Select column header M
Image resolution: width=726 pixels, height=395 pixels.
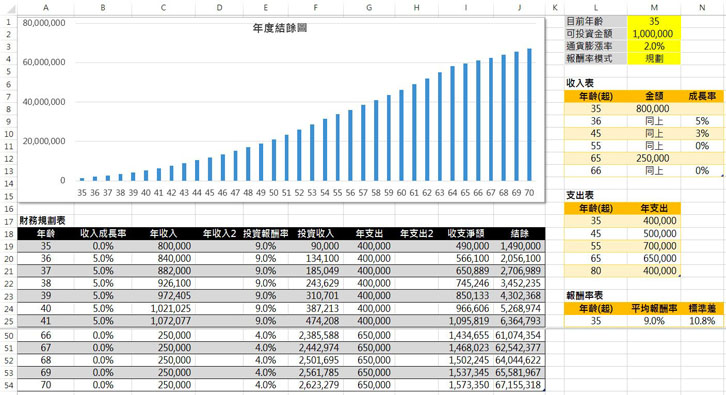pos(654,7)
